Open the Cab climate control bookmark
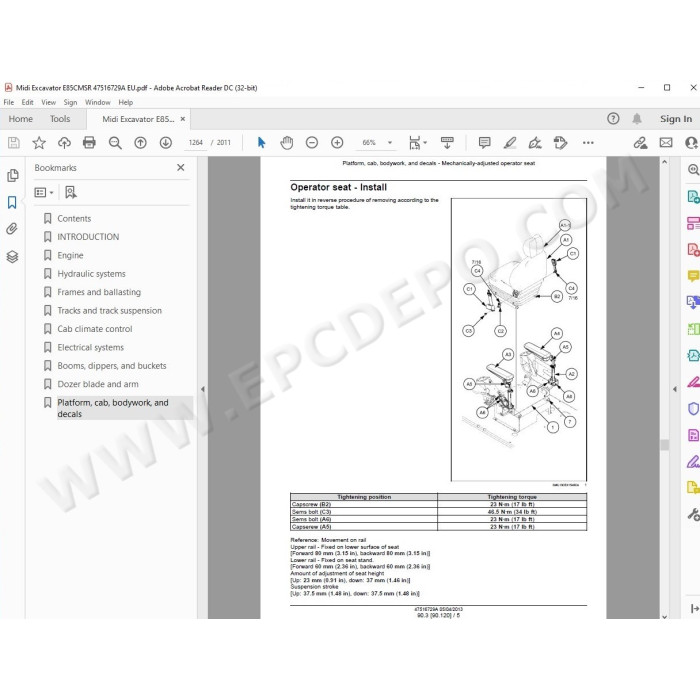Image resolution: width=700 pixels, height=700 pixels. click(x=95, y=329)
